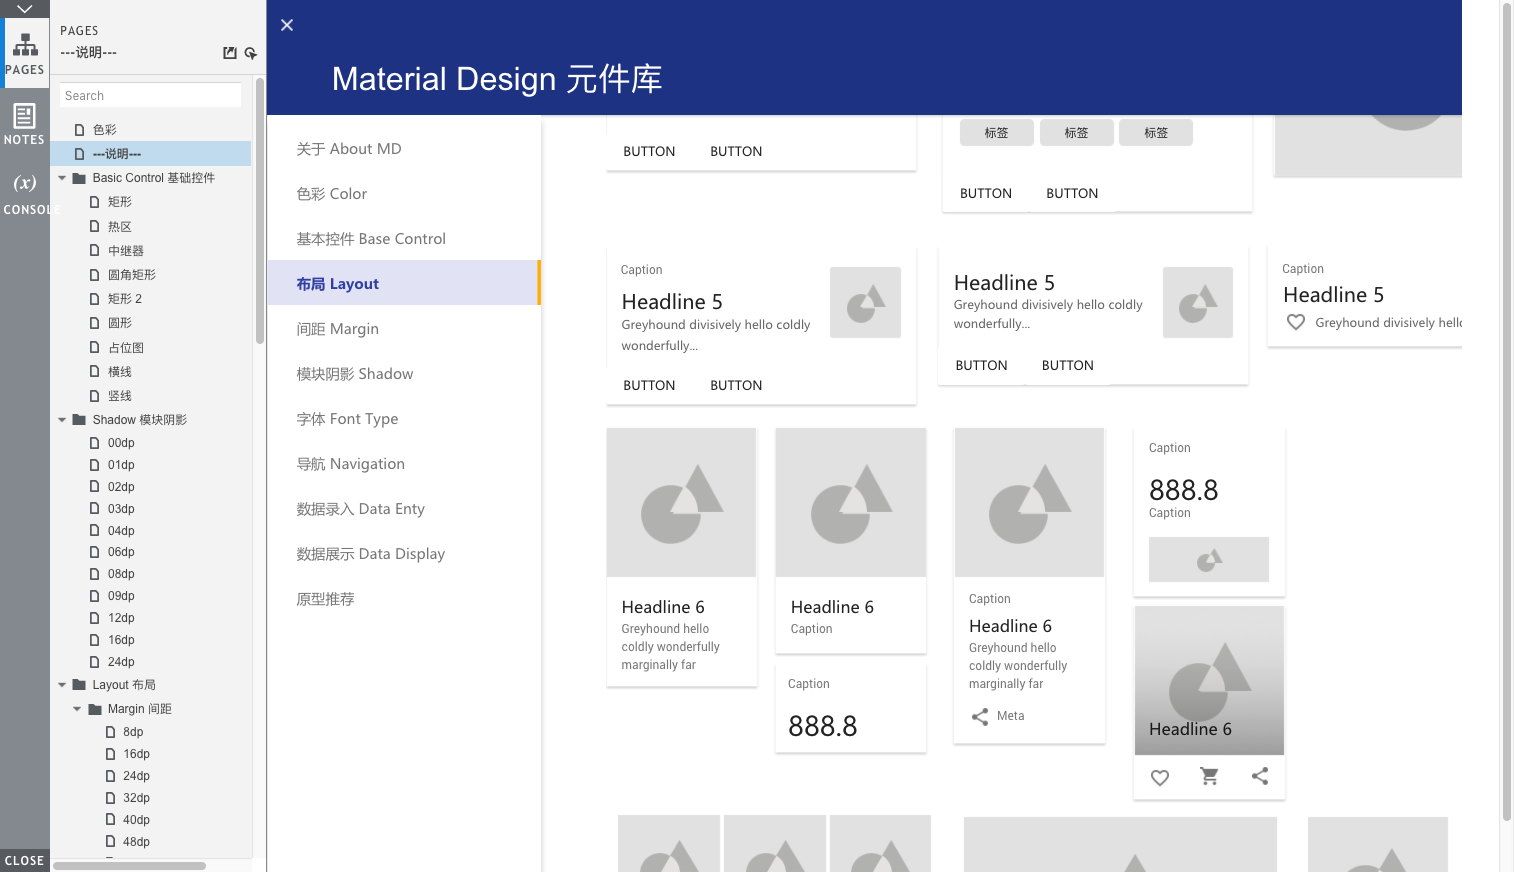This screenshot has height=872, width=1514.
Task: Click the first BUTTON in the Caption Headline 5 card
Action: coord(649,385)
